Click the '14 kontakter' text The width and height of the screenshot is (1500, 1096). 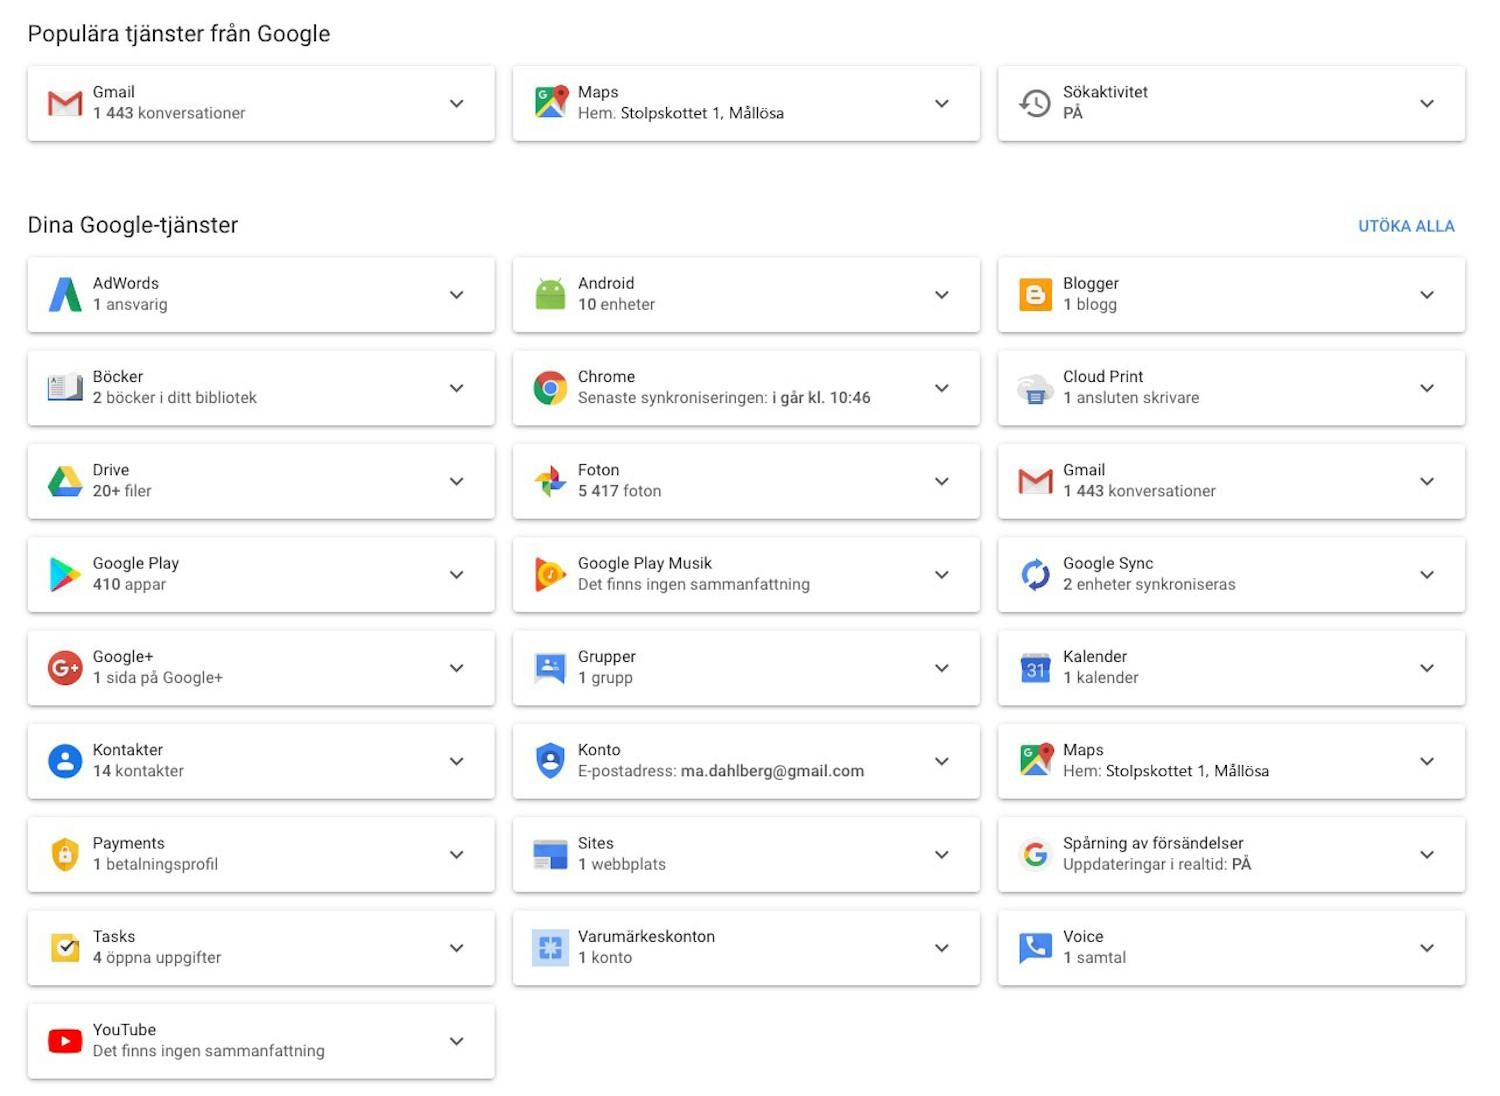click(138, 771)
